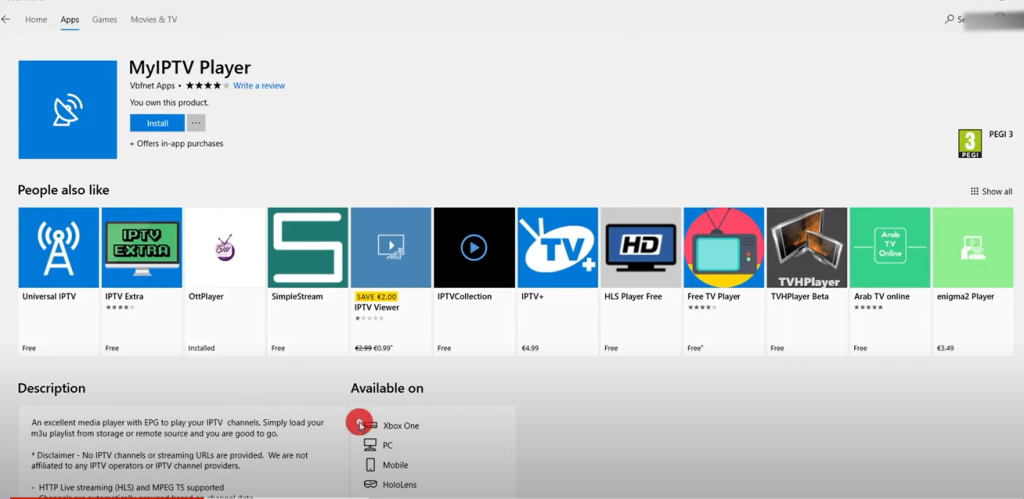Click the People also like heading

pos(63,190)
